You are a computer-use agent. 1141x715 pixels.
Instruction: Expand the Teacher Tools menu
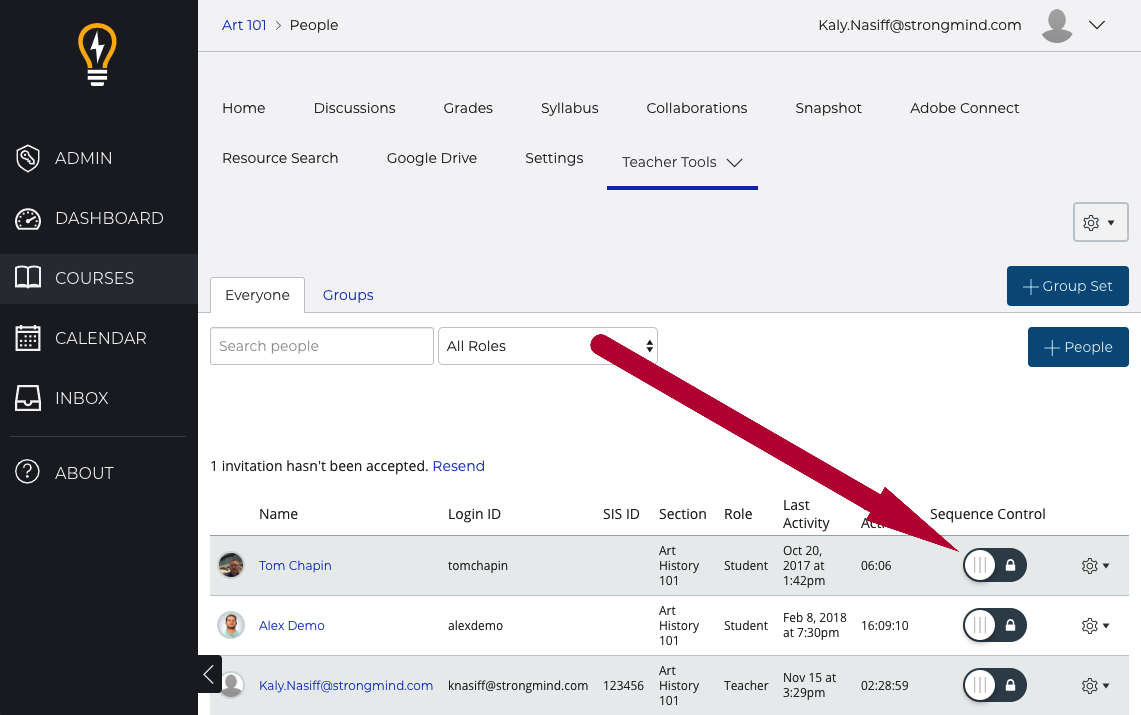[x=682, y=162]
